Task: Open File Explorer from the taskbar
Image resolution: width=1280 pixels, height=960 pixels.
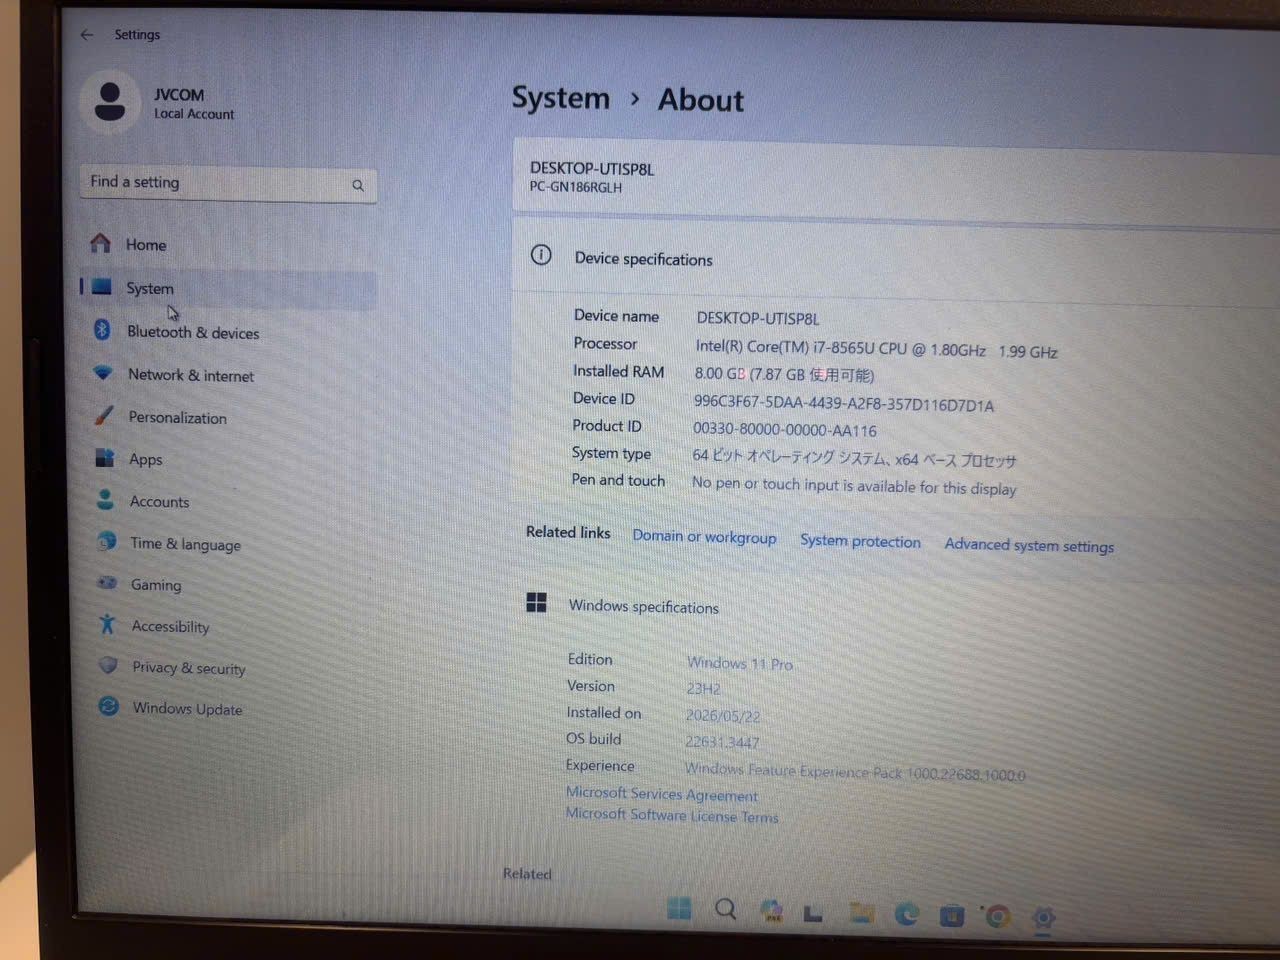Action: (861, 912)
